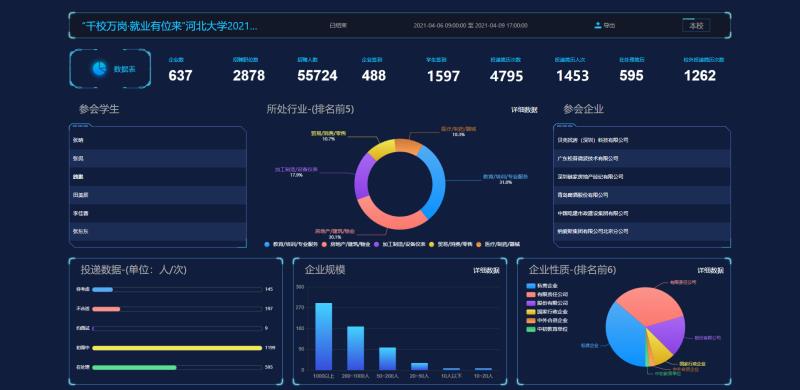Open 详细数据 for 企业规模 chart
800x390 pixels.
pyautogui.click(x=486, y=271)
